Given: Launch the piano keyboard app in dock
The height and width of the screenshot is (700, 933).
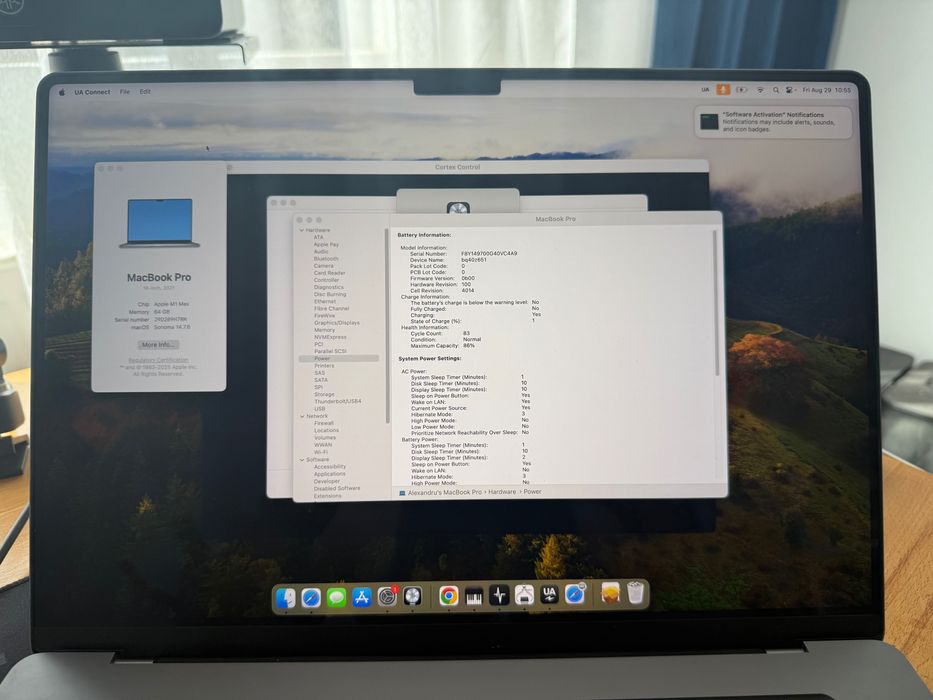Looking at the screenshot, I should point(474,596).
